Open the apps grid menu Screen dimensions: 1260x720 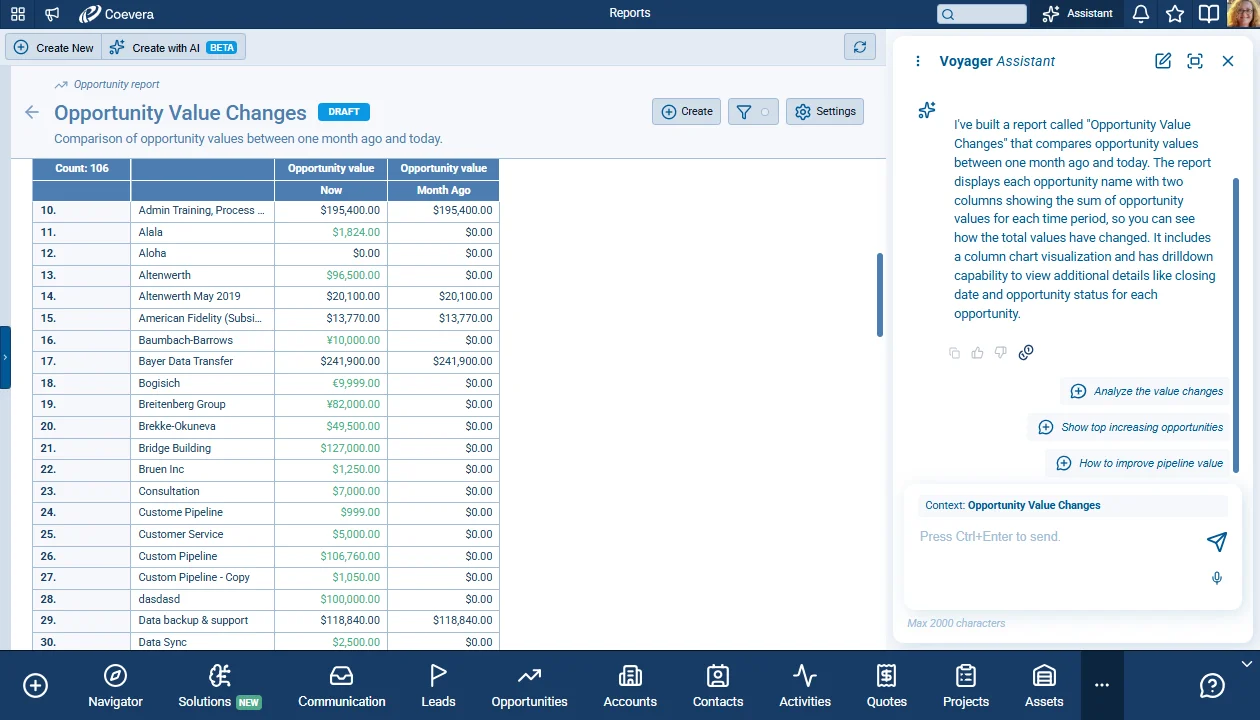pos(18,14)
